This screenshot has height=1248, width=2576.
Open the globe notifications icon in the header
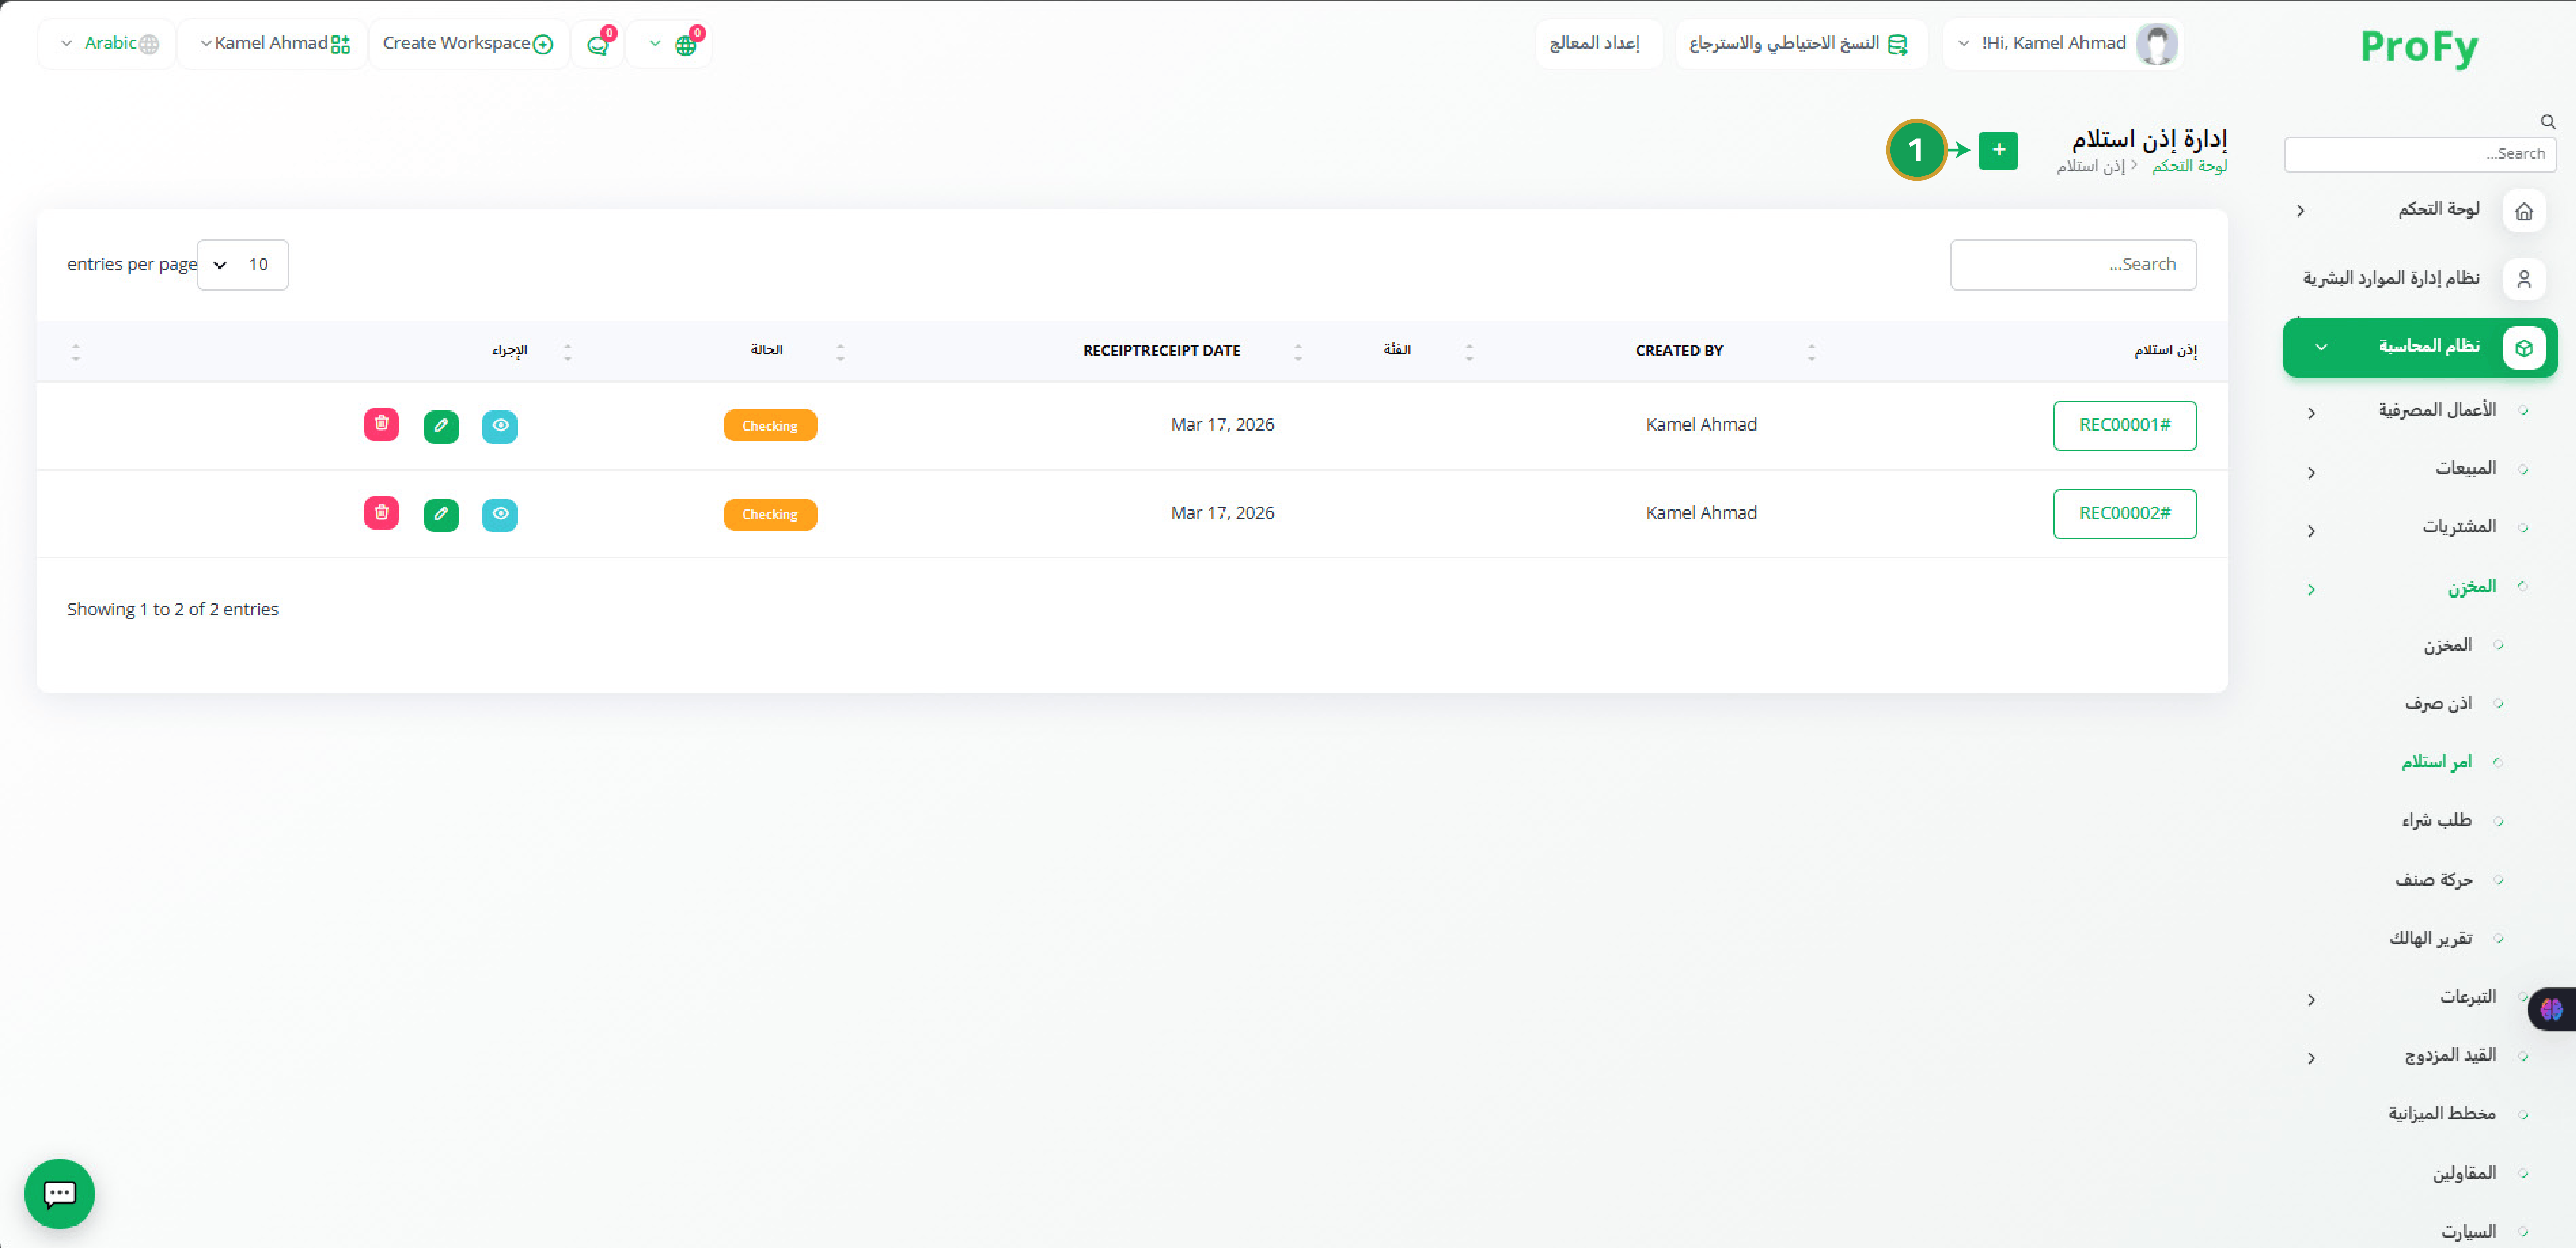686,44
